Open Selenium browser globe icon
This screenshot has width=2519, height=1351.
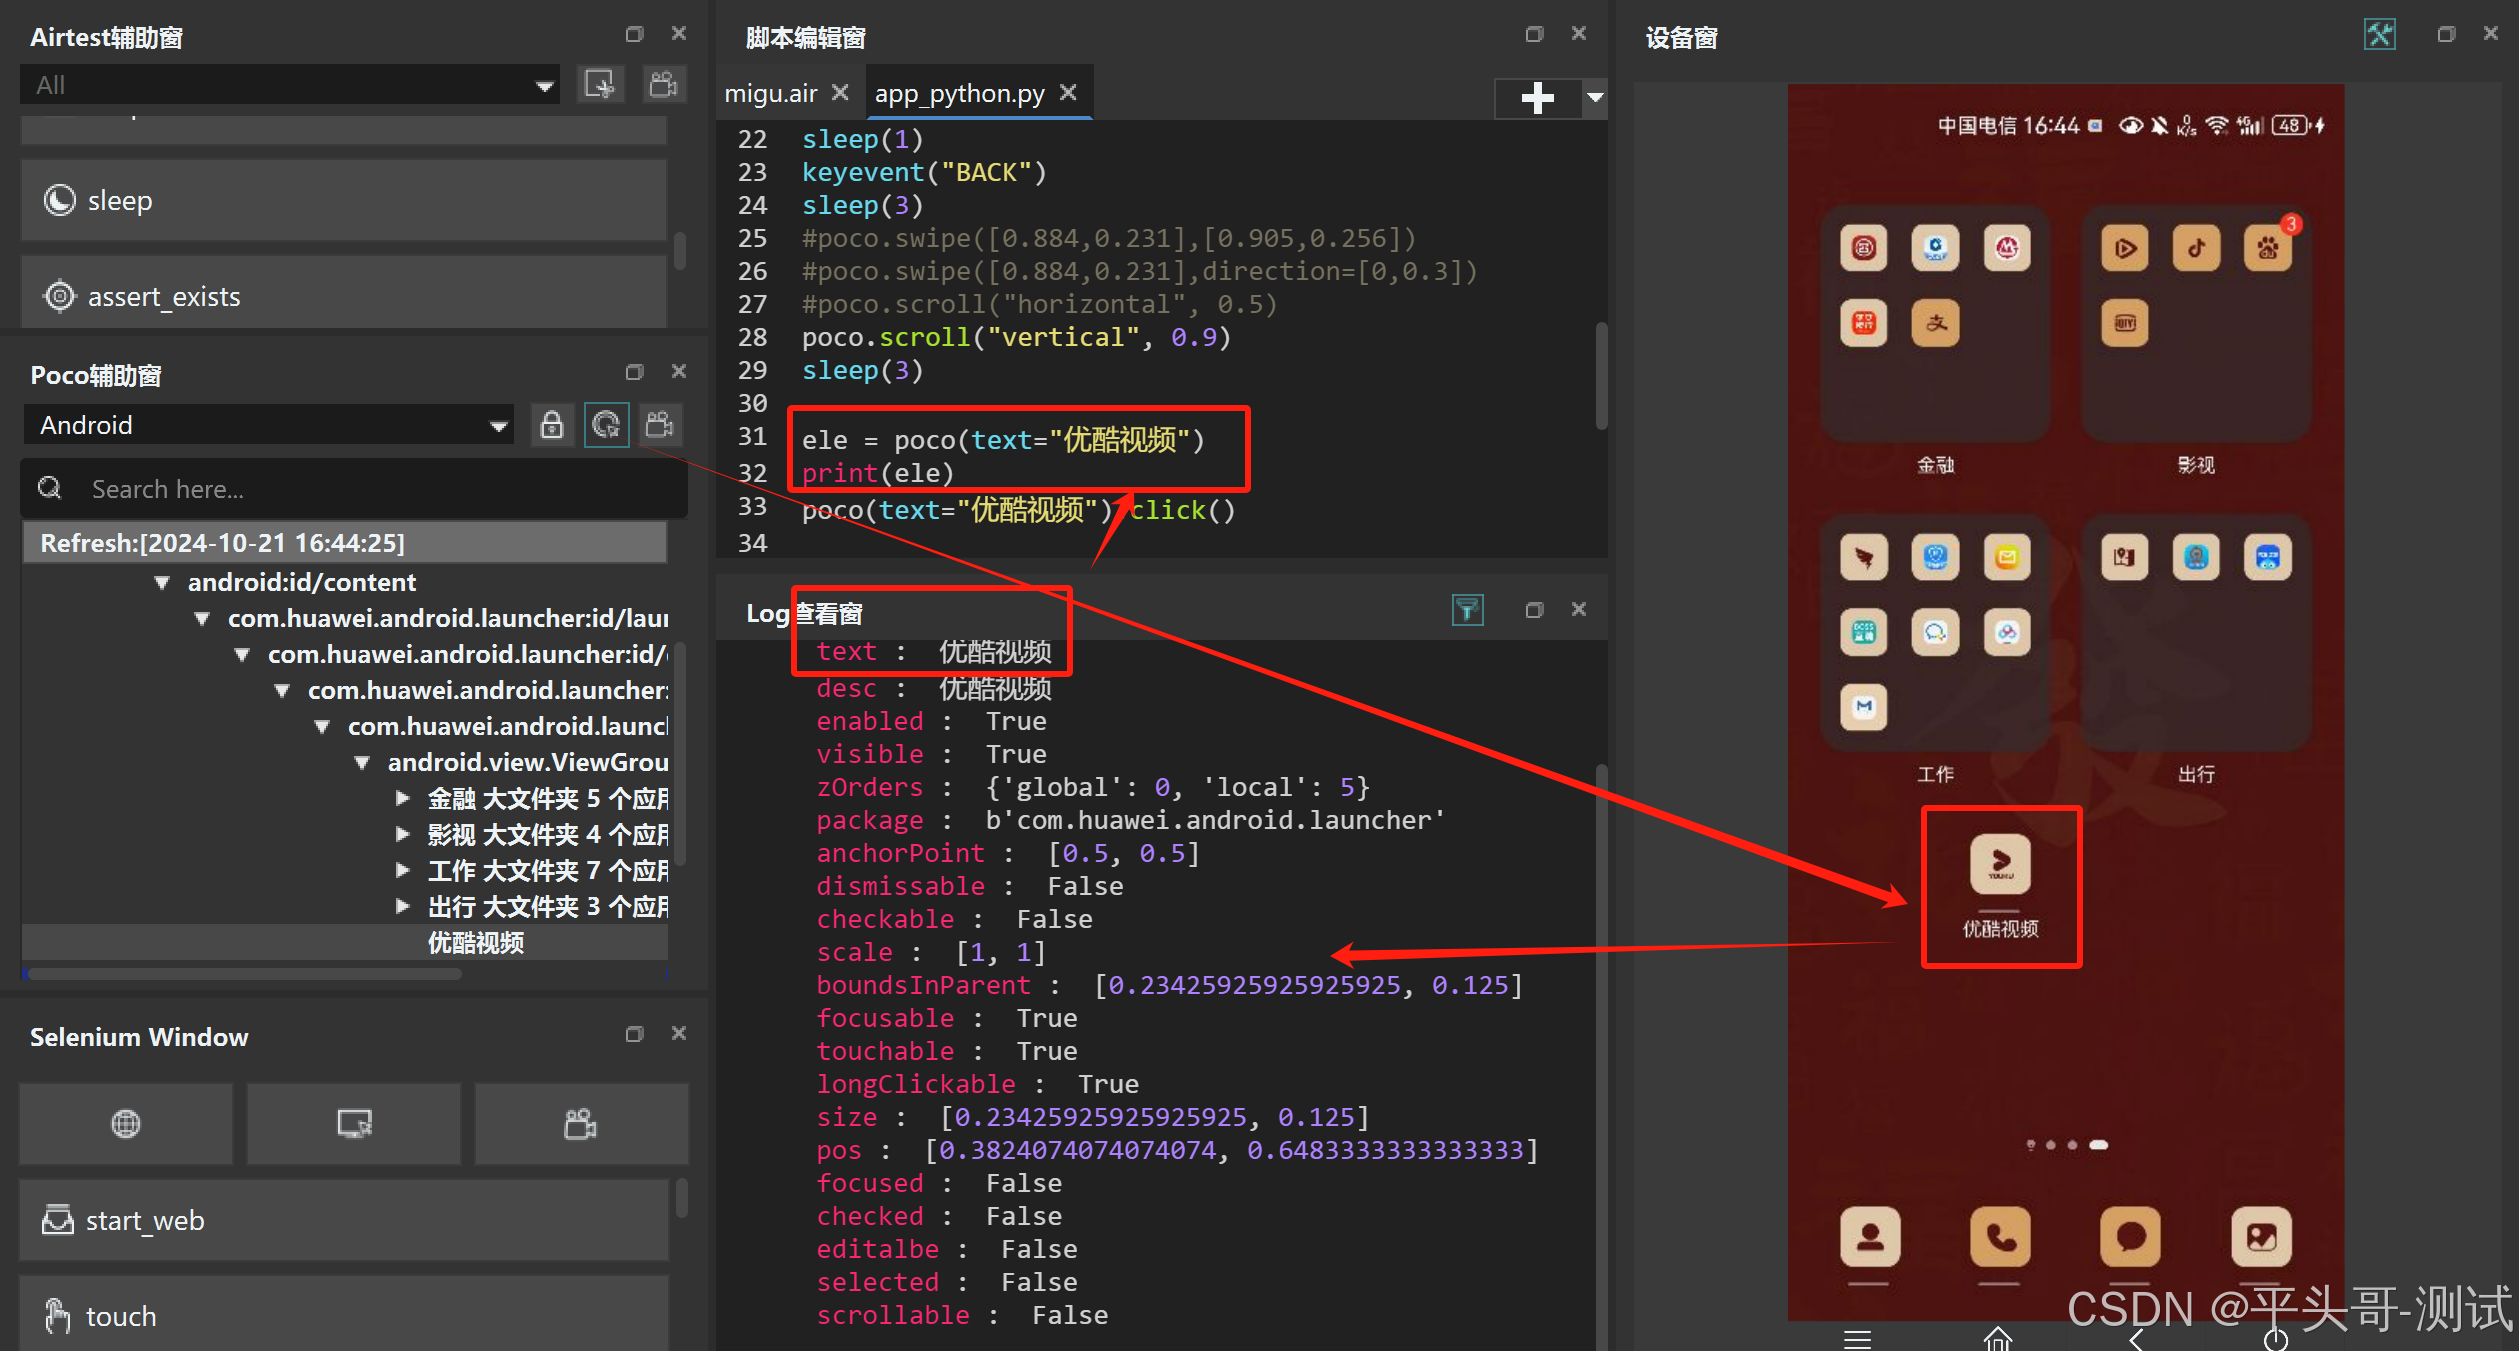click(x=126, y=1123)
